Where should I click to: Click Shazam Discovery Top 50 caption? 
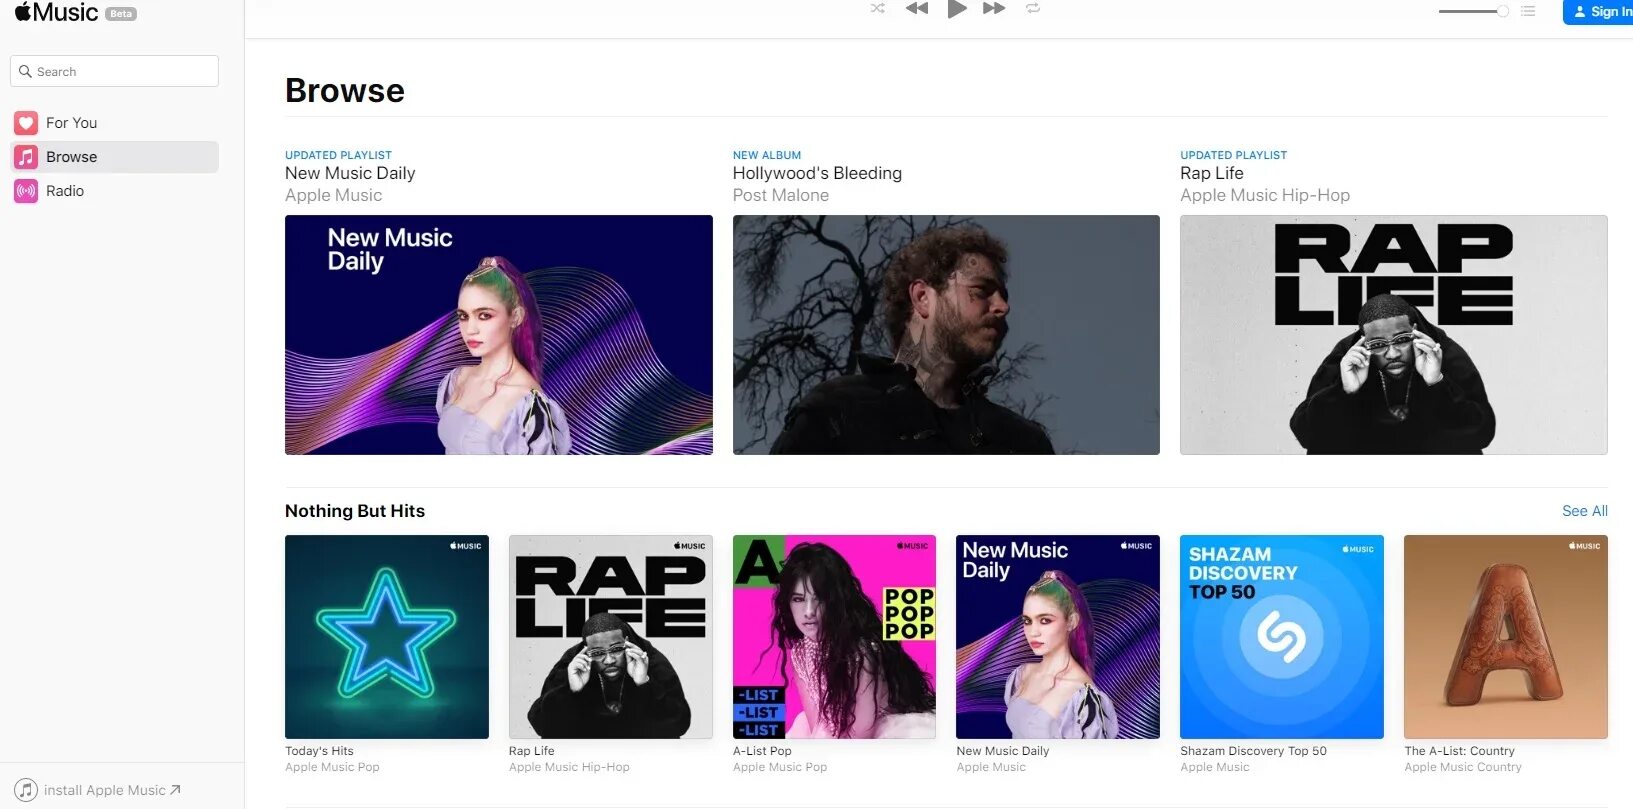click(1253, 751)
